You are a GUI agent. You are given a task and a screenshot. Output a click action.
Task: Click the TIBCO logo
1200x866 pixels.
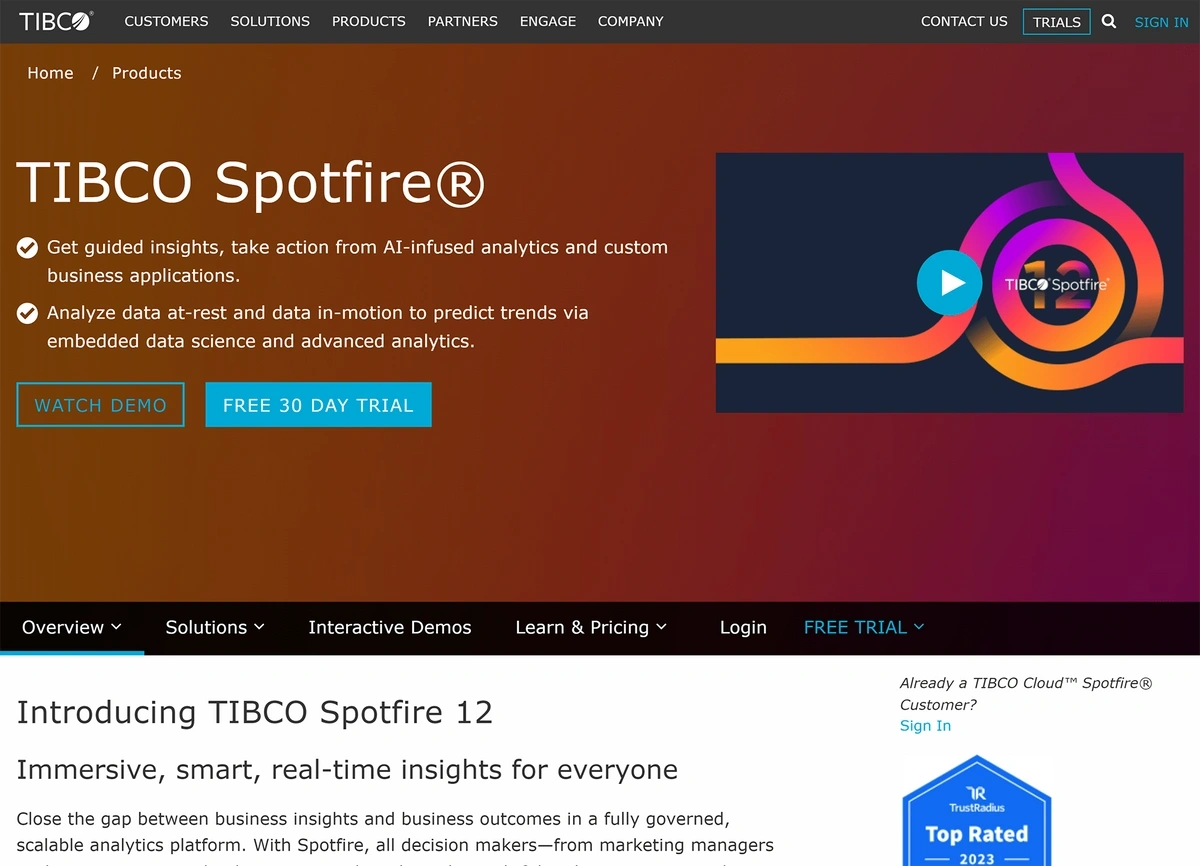coord(56,21)
